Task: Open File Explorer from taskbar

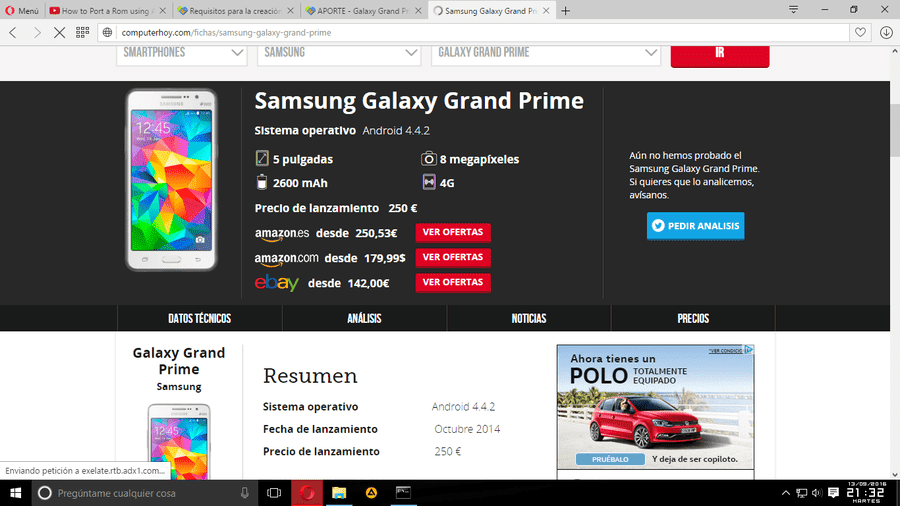Action: [x=339, y=493]
